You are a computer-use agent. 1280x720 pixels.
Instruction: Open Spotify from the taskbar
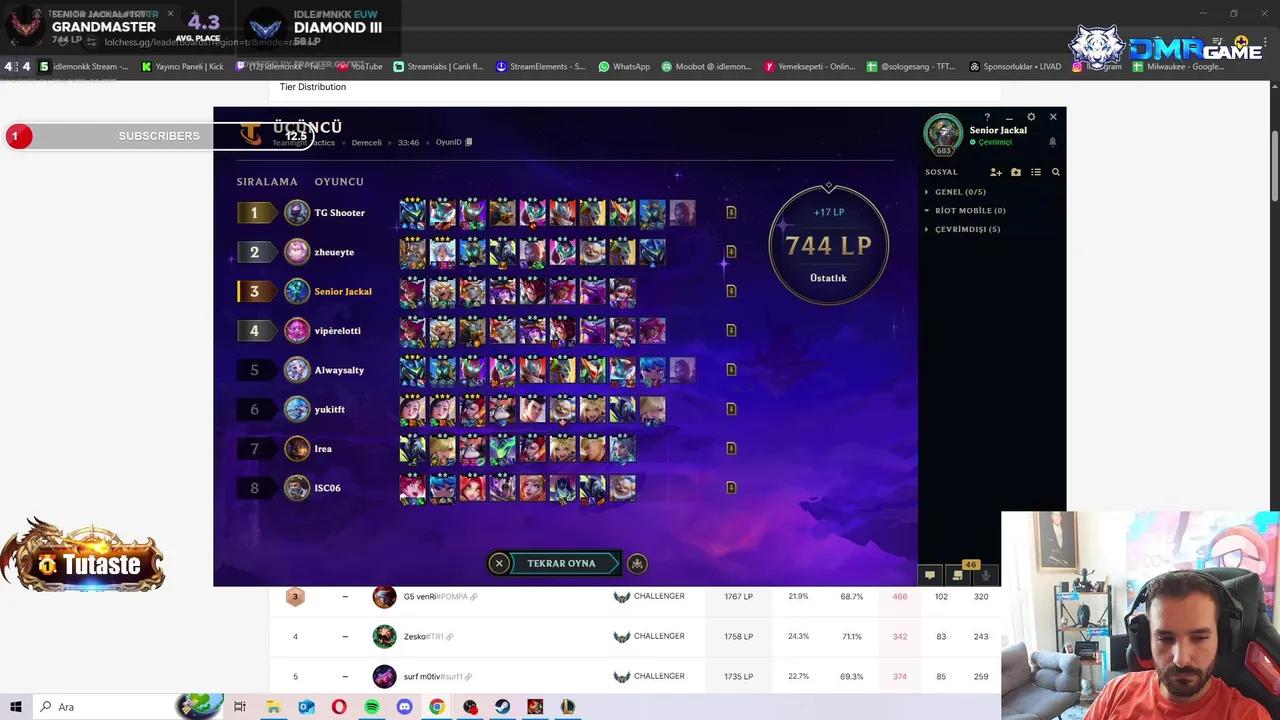(x=372, y=707)
